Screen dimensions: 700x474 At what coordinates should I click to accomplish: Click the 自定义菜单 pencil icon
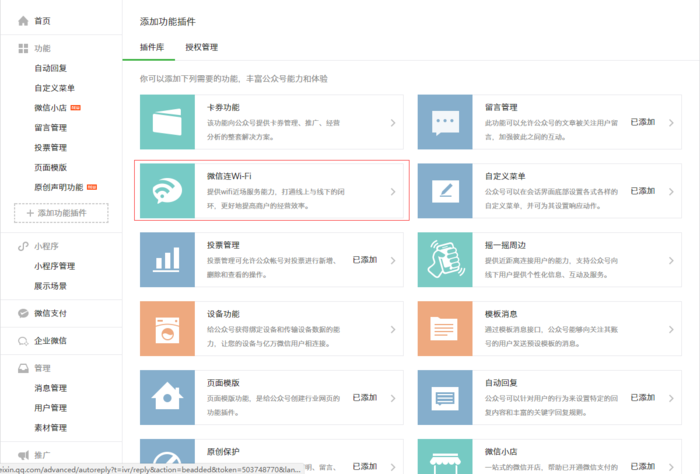coord(444,190)
